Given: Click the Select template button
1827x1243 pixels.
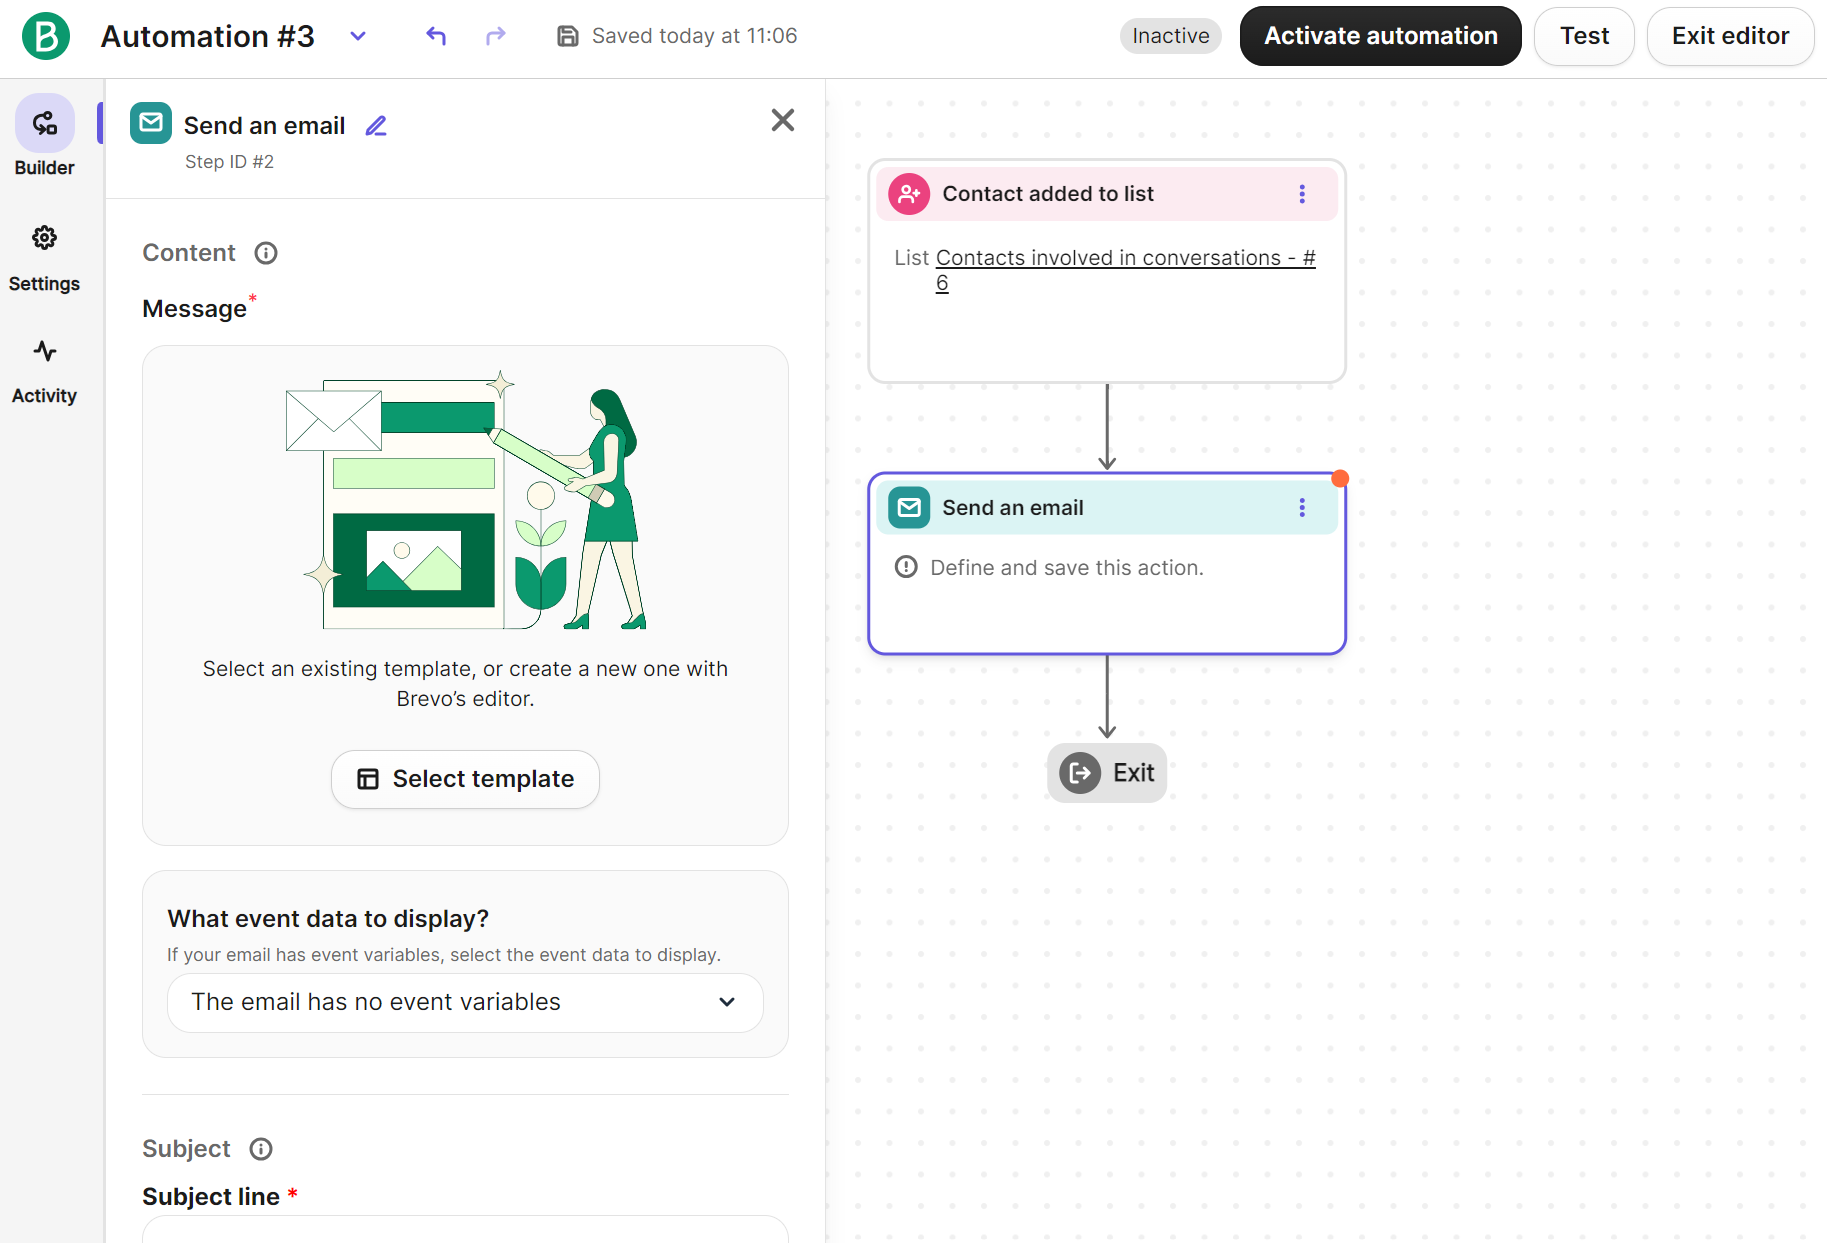Looking at the screenshot, I should coord(465,779).
